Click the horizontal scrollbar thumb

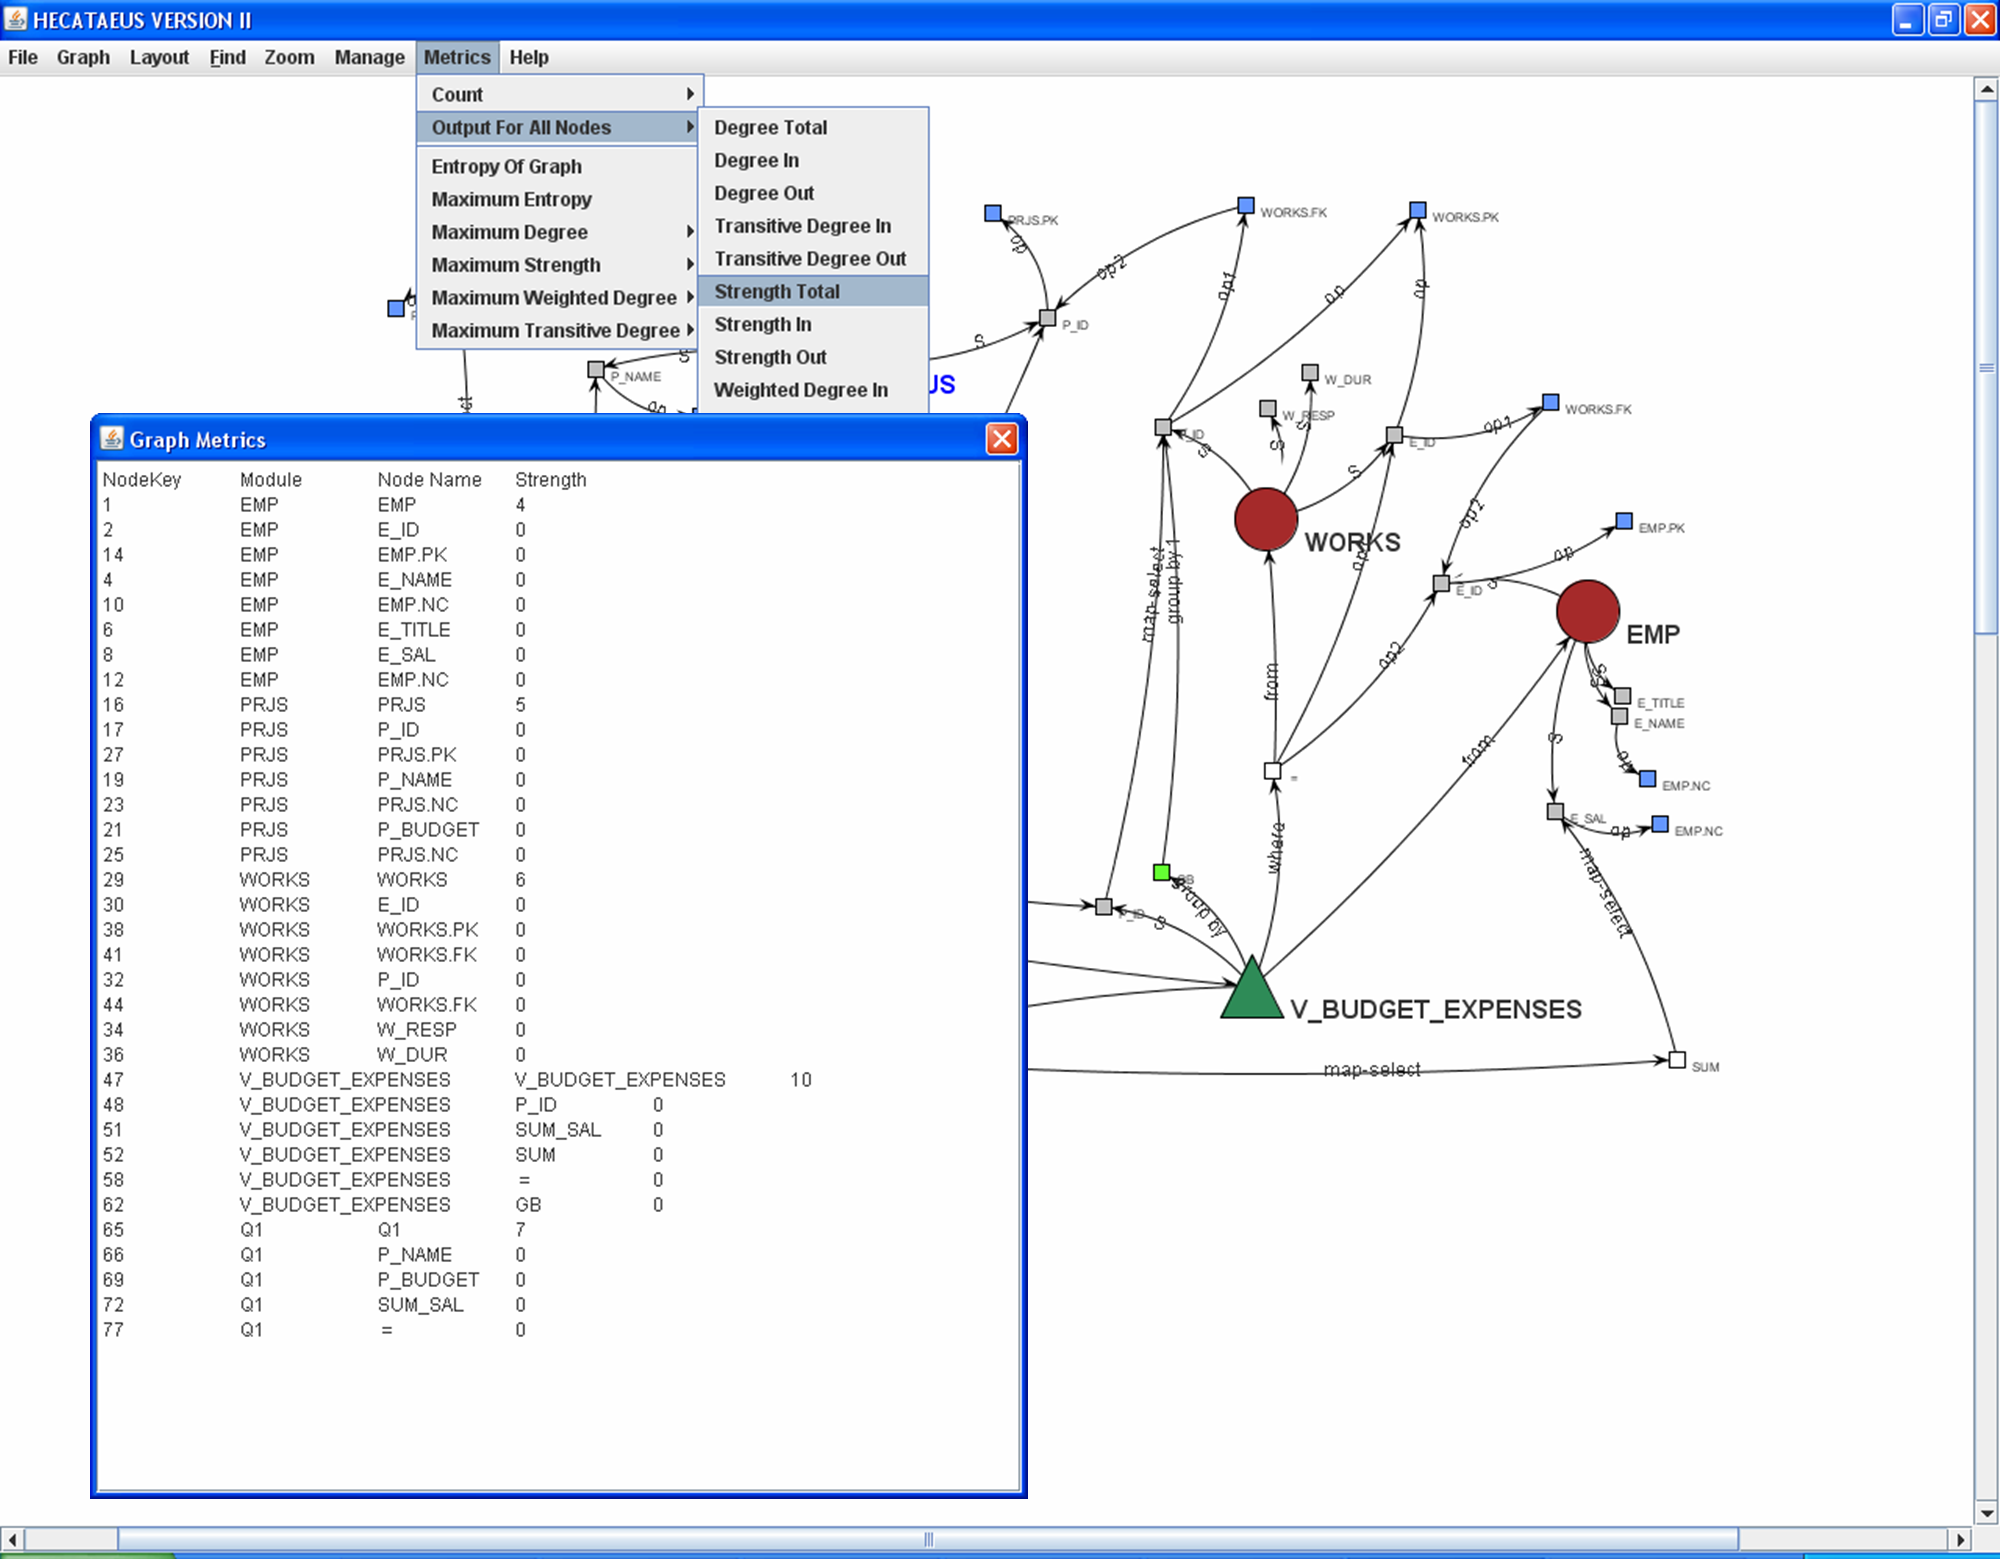point(927,1539)
